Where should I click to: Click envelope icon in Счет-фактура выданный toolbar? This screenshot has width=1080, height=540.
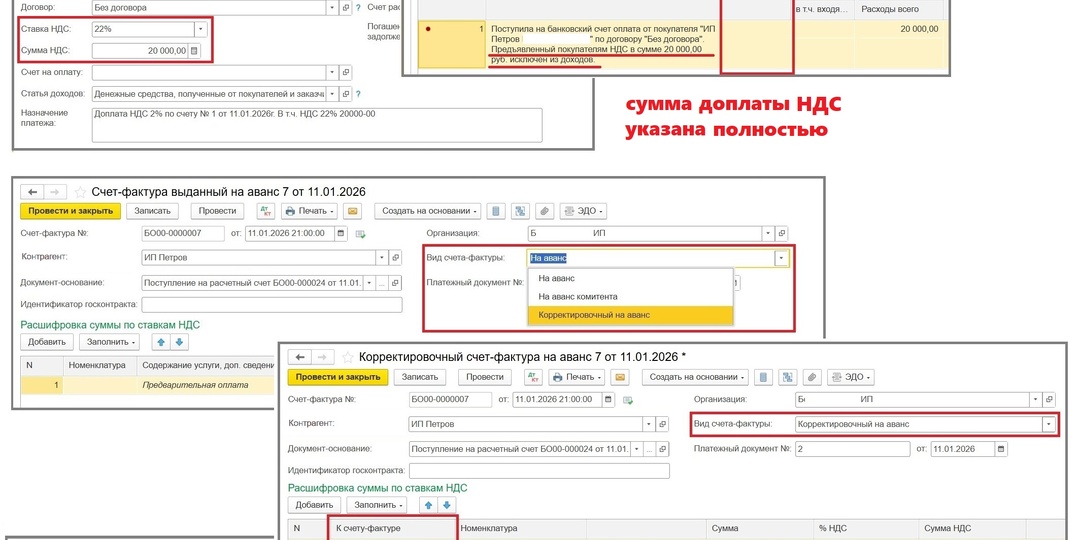tap(353, 211)
